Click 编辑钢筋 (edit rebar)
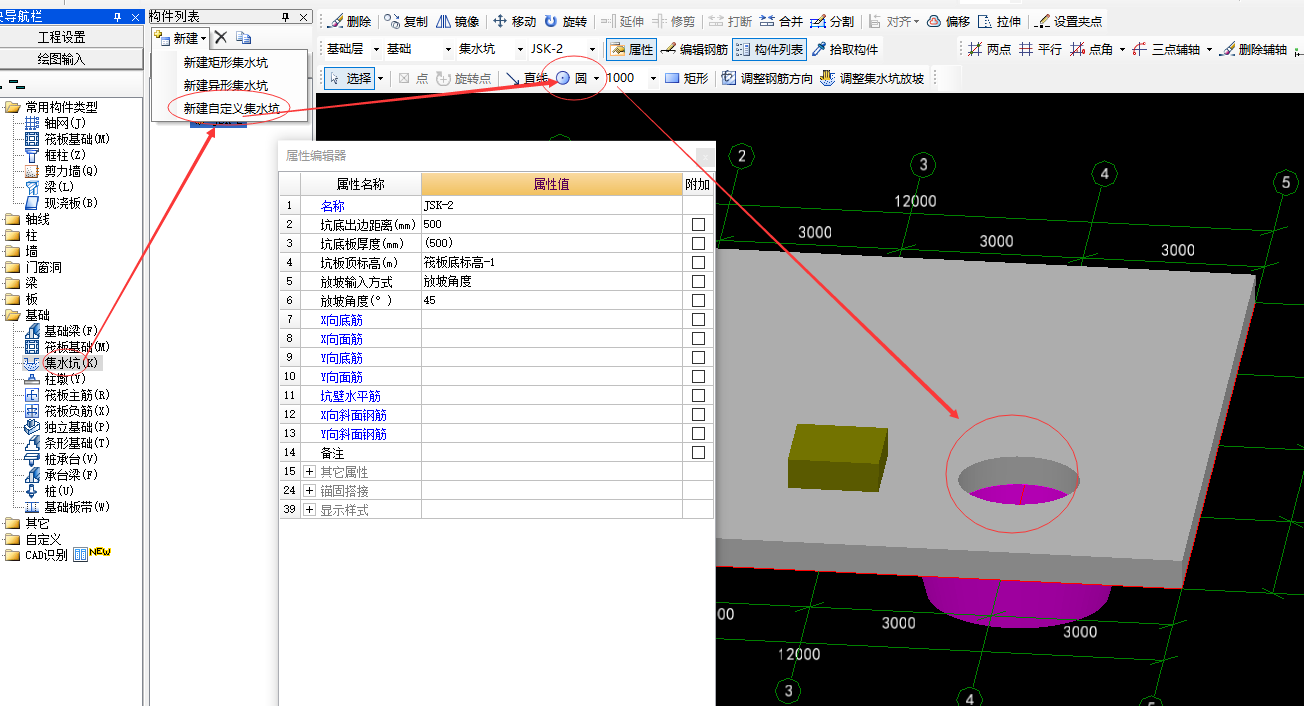This screenshot has height=706, width=1304. (694, 49)
